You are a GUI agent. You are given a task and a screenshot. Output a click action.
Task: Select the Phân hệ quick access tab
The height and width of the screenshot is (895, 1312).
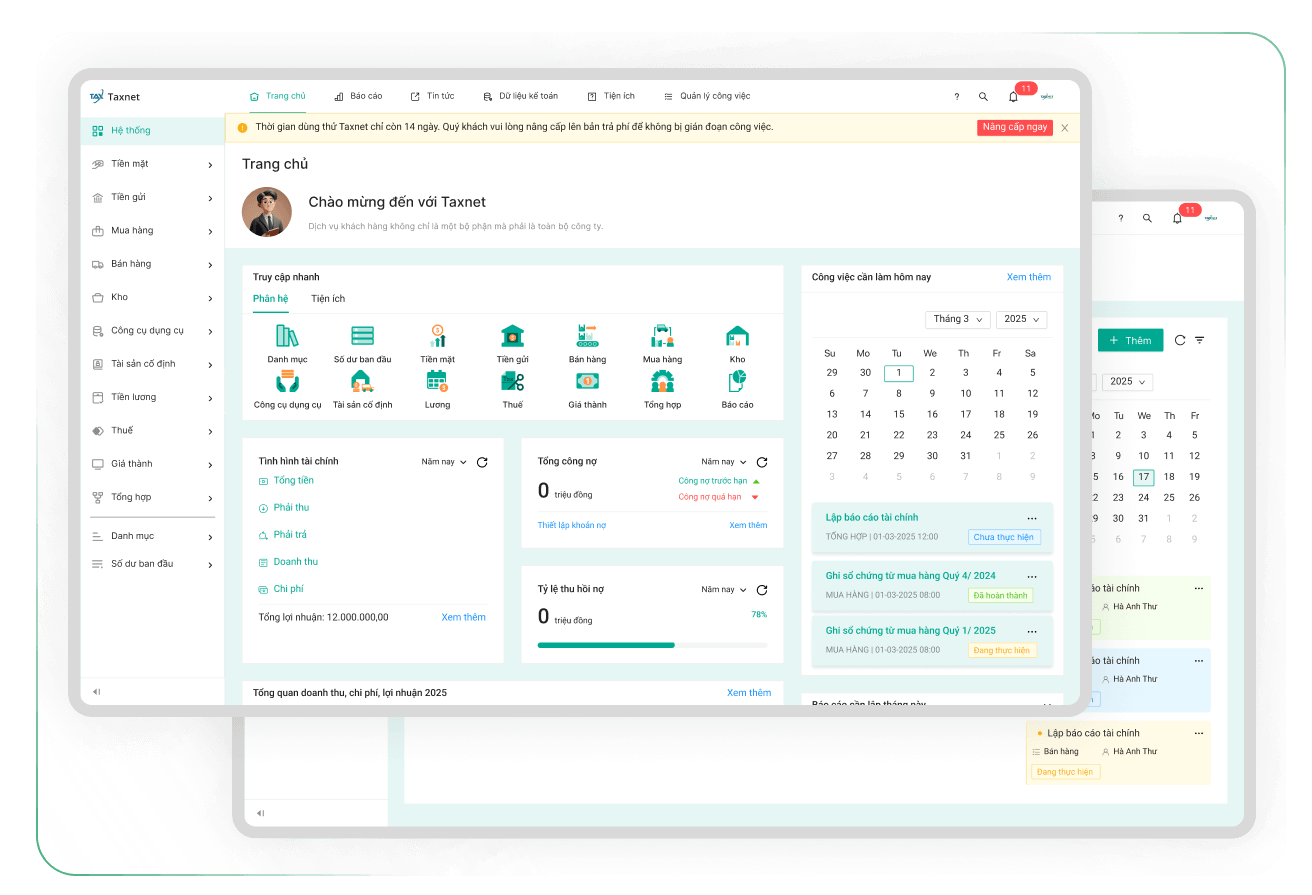pos(270,299)
